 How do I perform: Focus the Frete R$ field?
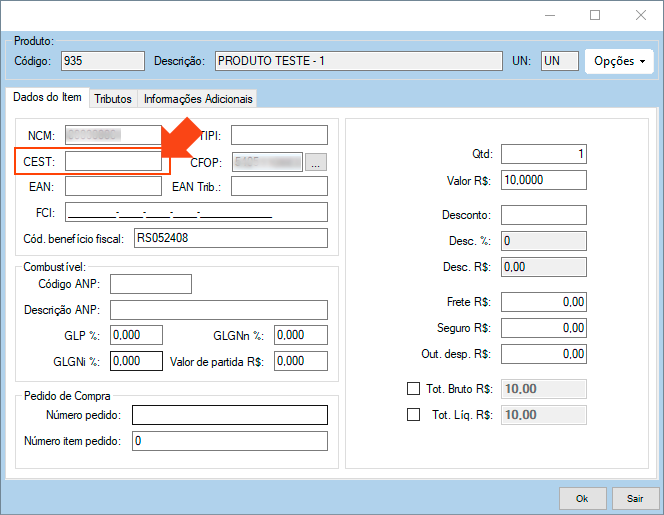click(543, 302)
